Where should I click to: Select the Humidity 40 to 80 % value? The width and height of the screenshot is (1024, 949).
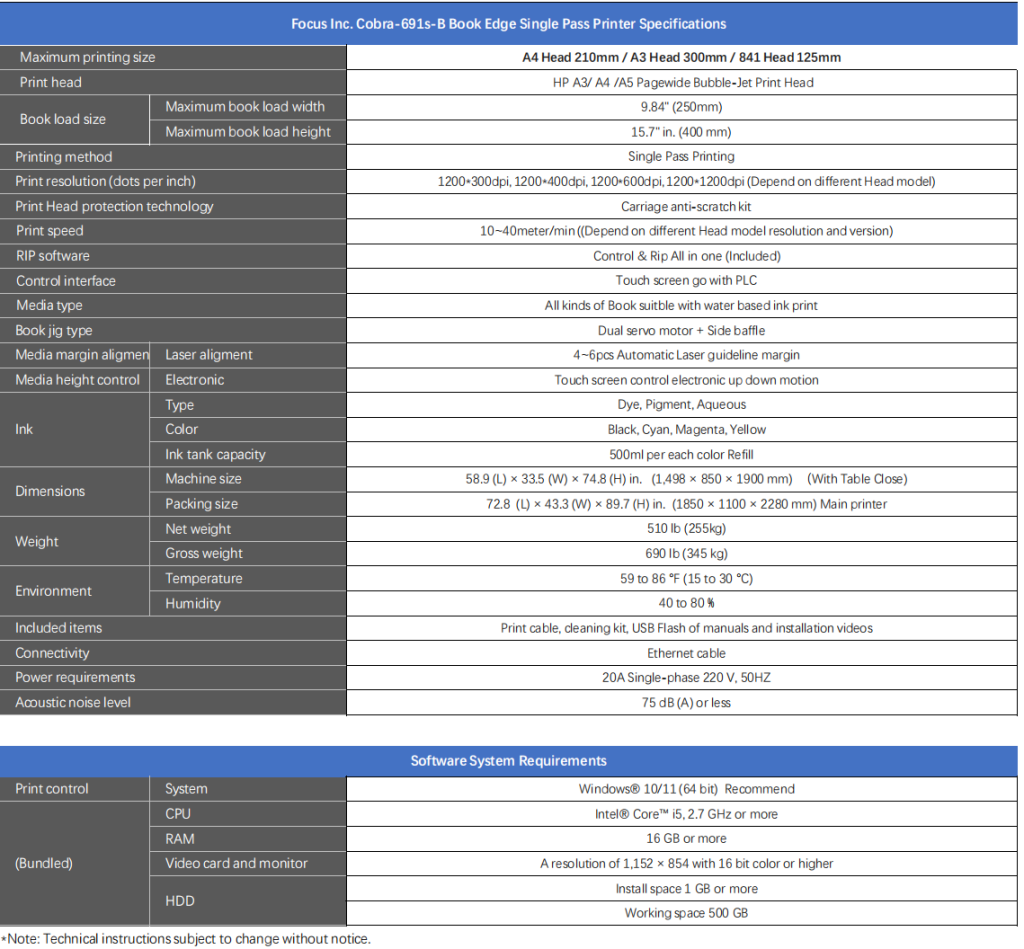click(x=686, y=603)
